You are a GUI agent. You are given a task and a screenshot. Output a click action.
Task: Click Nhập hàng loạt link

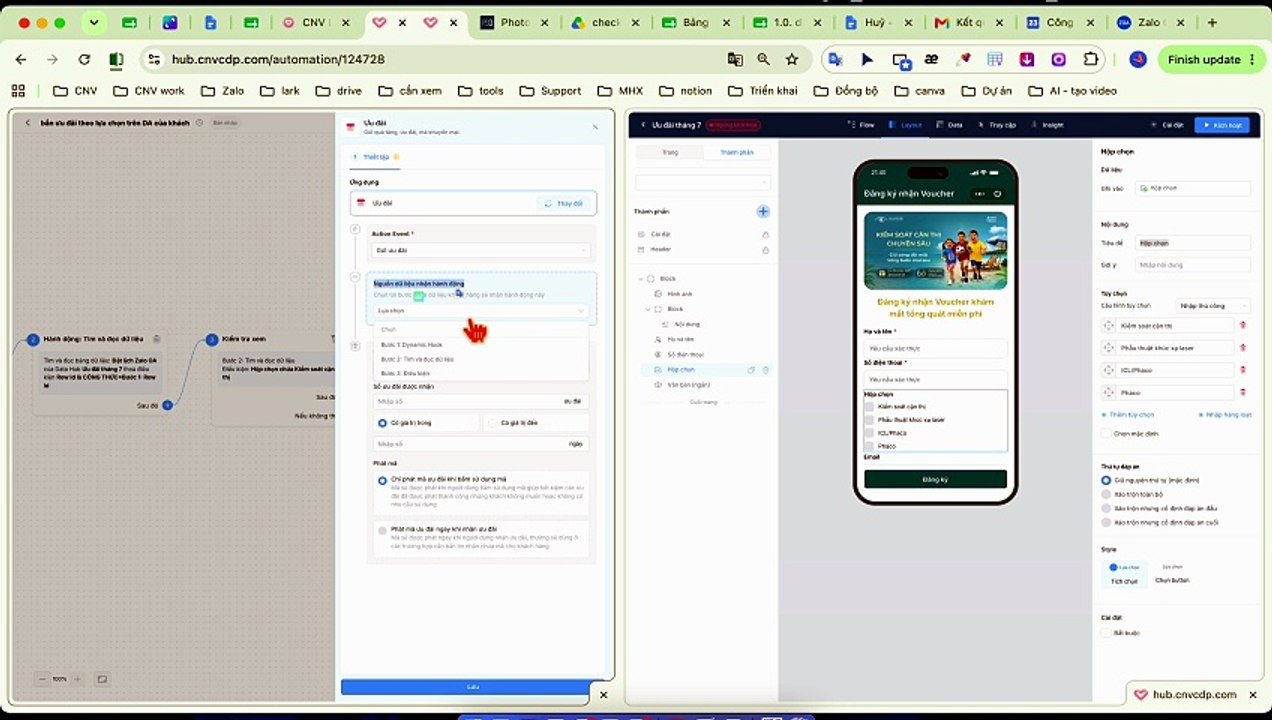pyautogui.click(x=1225, y=414)
